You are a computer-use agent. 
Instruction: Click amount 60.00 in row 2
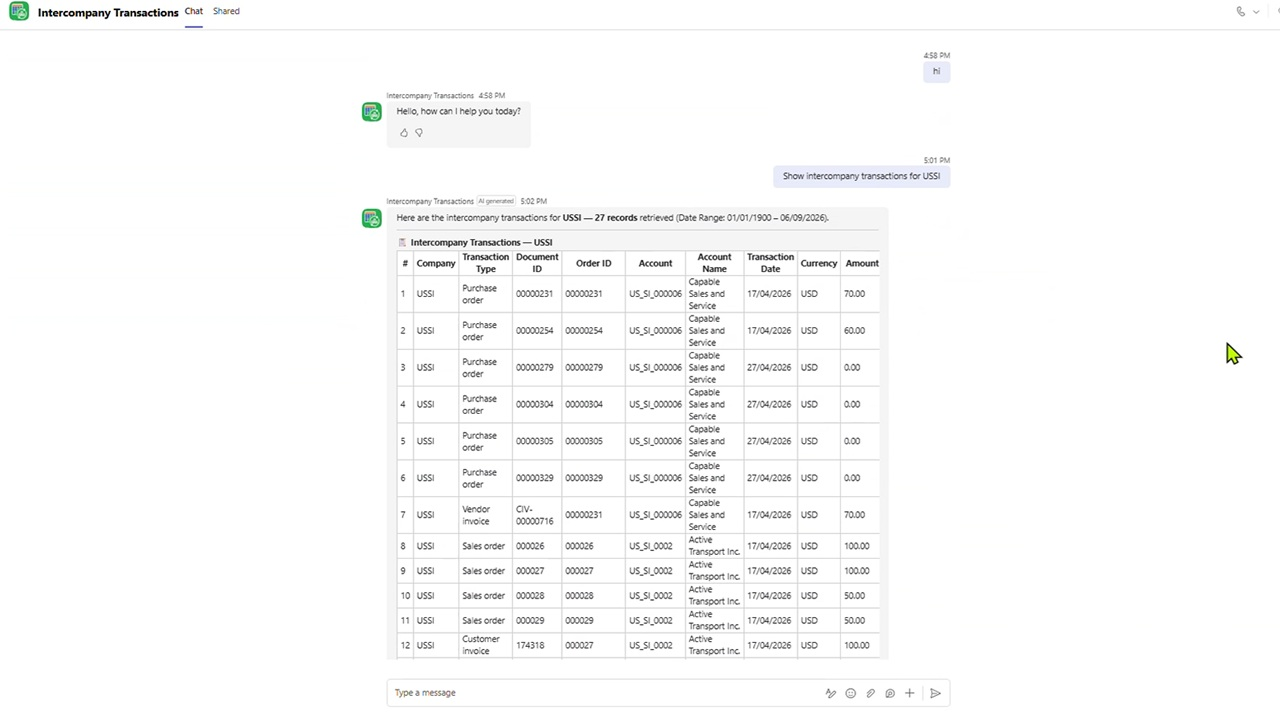[854, 331]
